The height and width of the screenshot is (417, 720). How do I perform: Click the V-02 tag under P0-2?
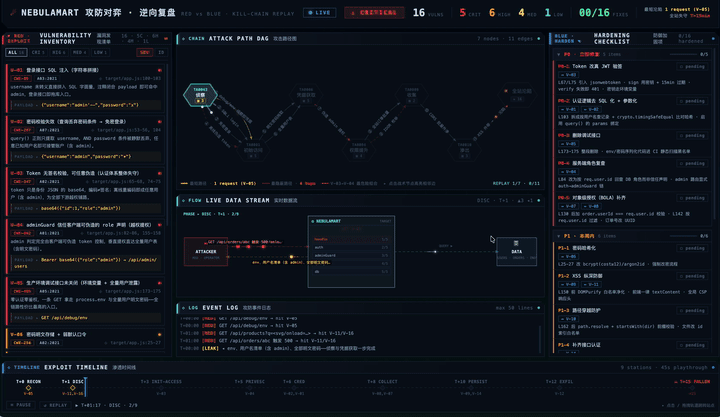(x=591, y=109)
